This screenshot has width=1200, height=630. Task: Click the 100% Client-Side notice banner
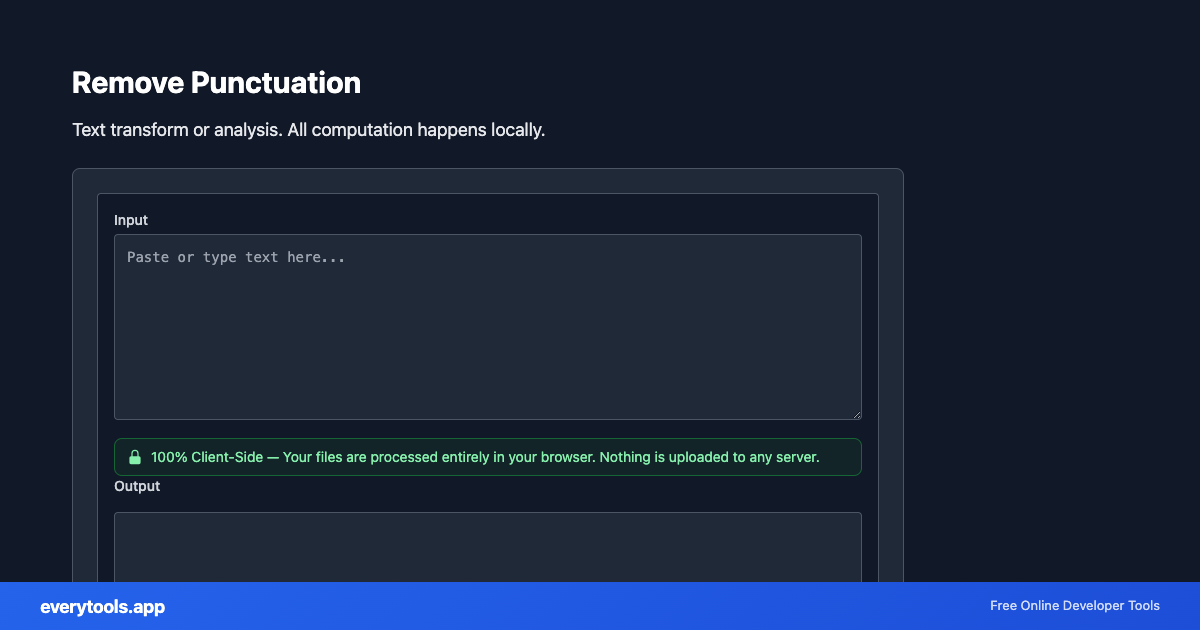click(x=487, y=457)
